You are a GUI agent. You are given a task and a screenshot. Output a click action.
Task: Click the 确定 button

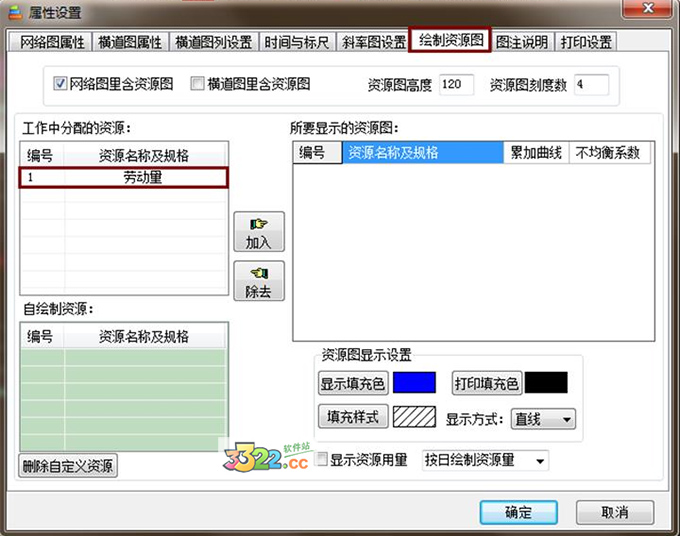(518, 512)
